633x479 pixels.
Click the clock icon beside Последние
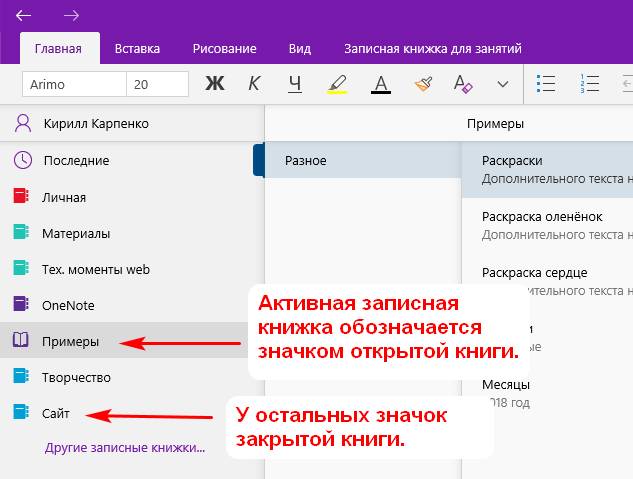pyautogui.click(x=23, y=160)
